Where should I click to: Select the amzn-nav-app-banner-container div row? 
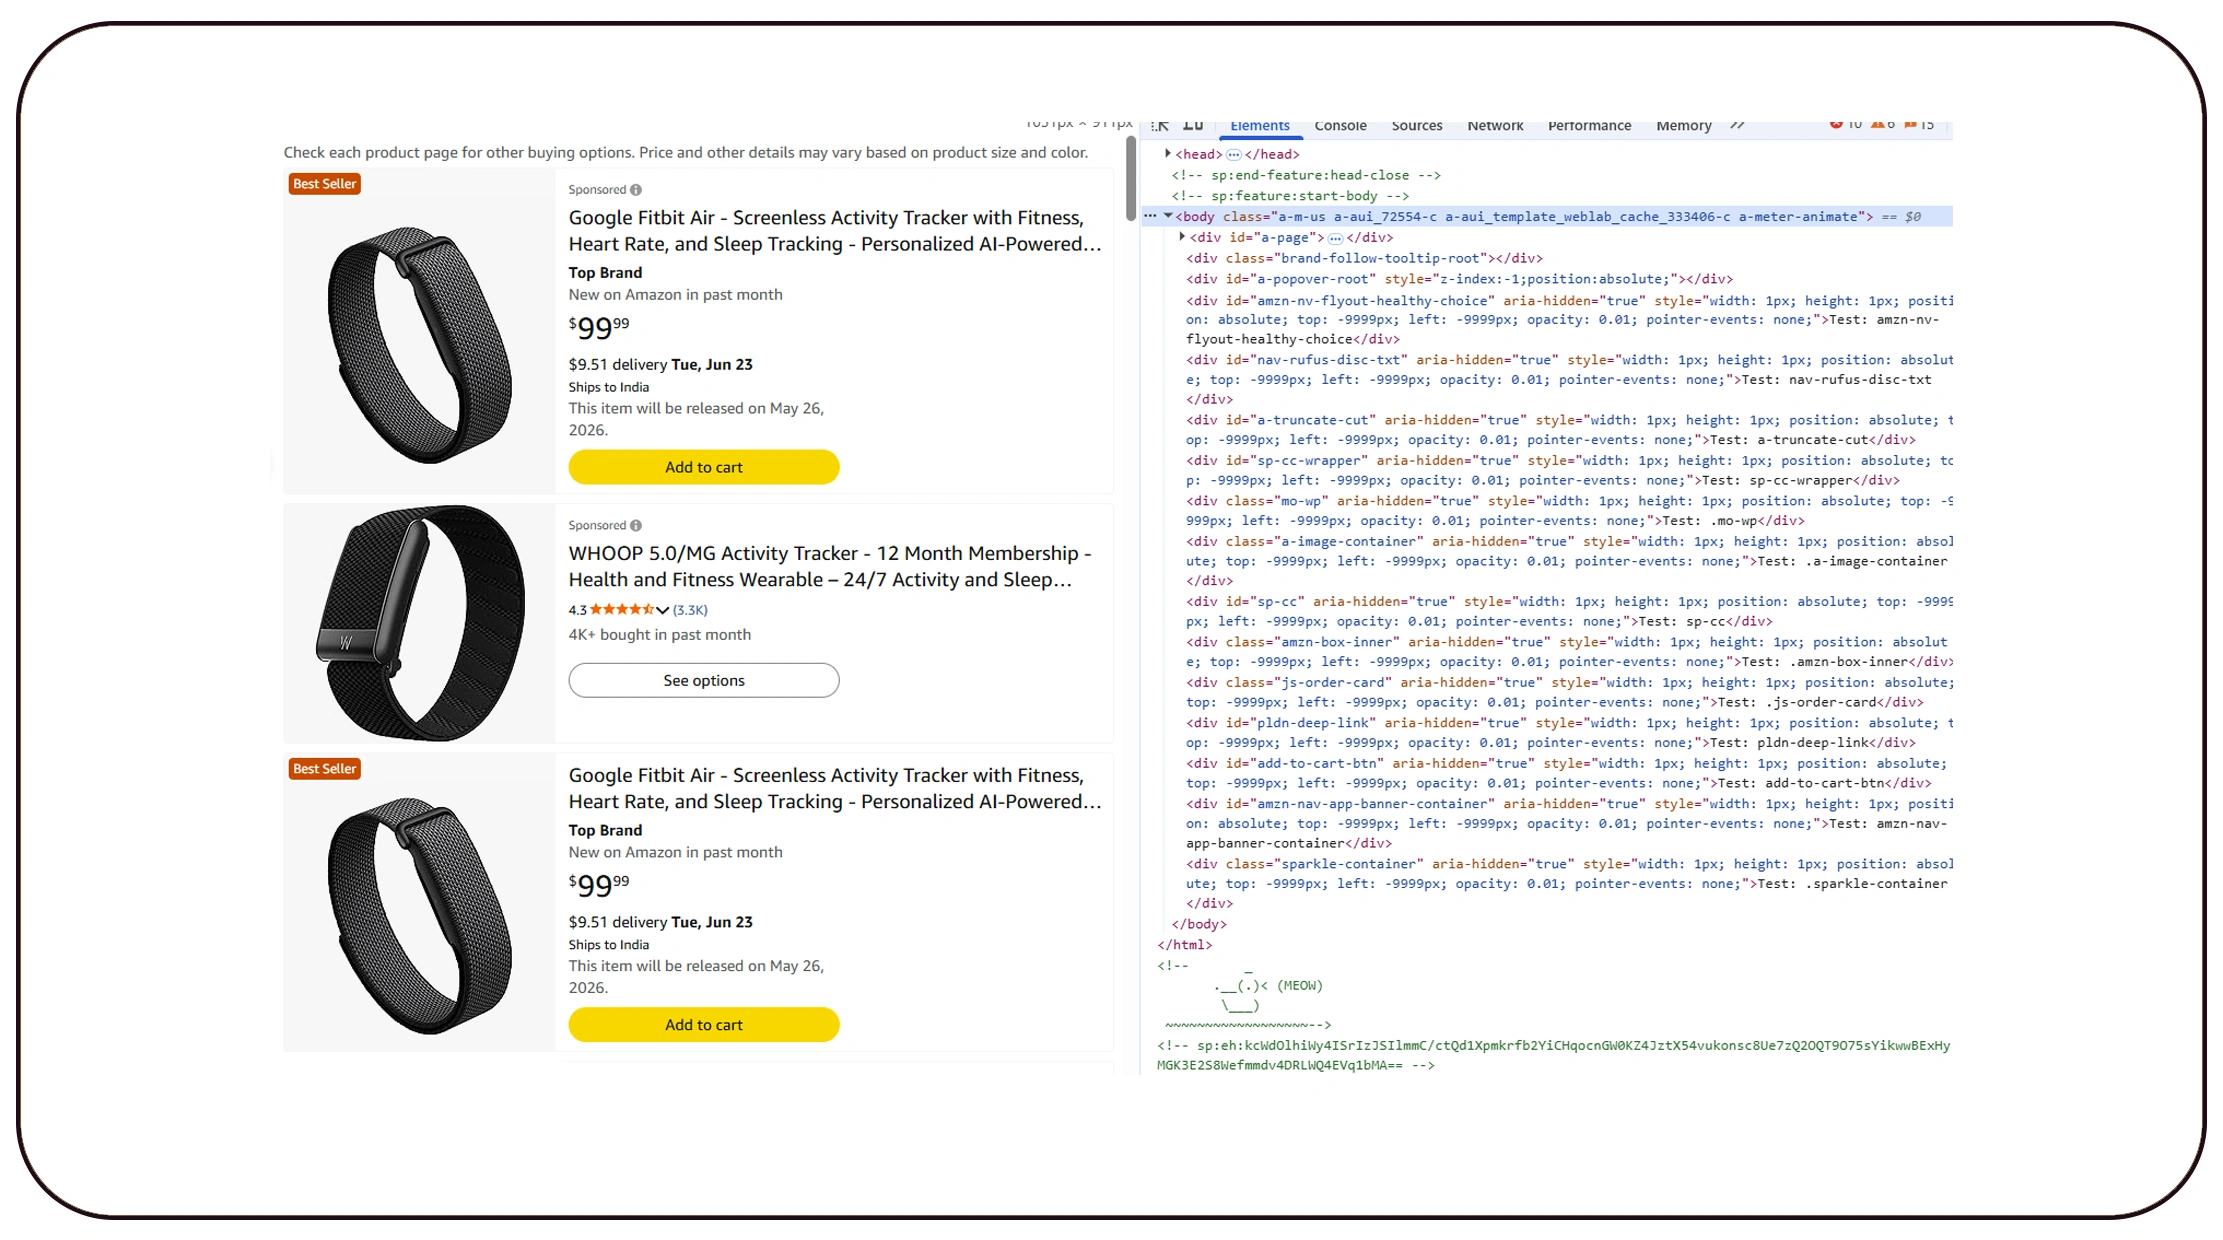click(1569, 824)
